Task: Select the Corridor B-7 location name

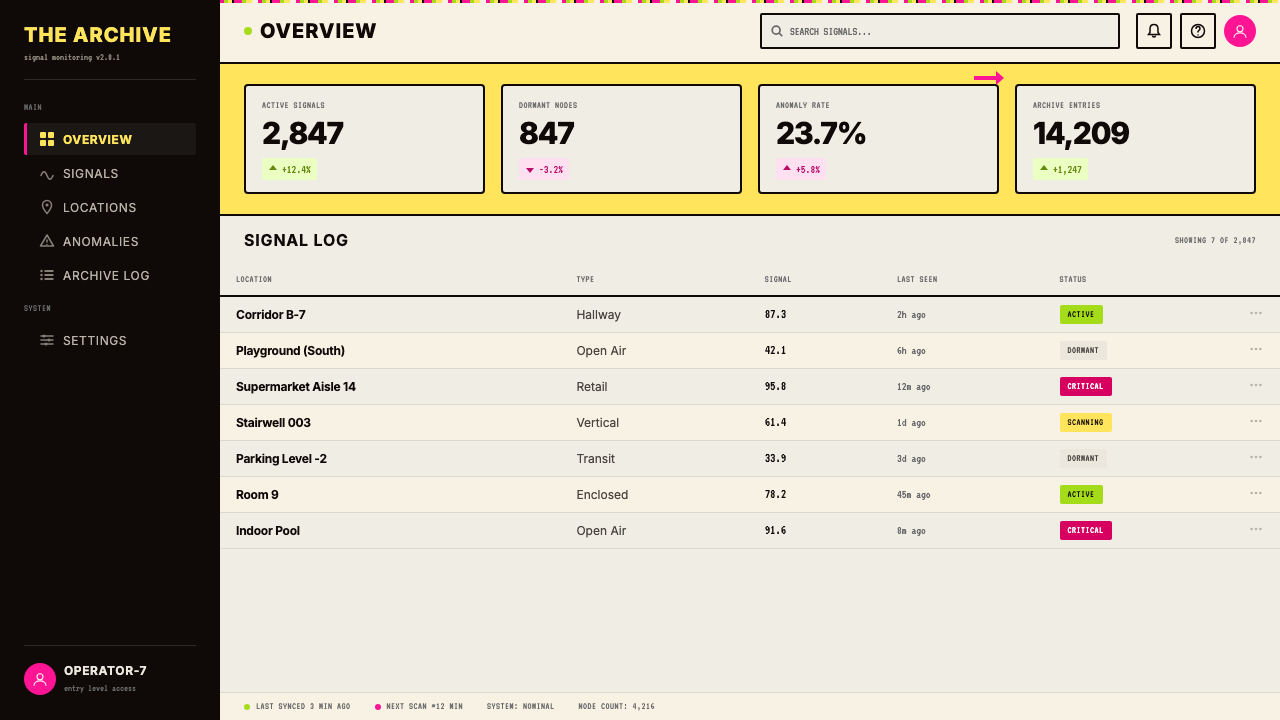Action: point(271,314)
